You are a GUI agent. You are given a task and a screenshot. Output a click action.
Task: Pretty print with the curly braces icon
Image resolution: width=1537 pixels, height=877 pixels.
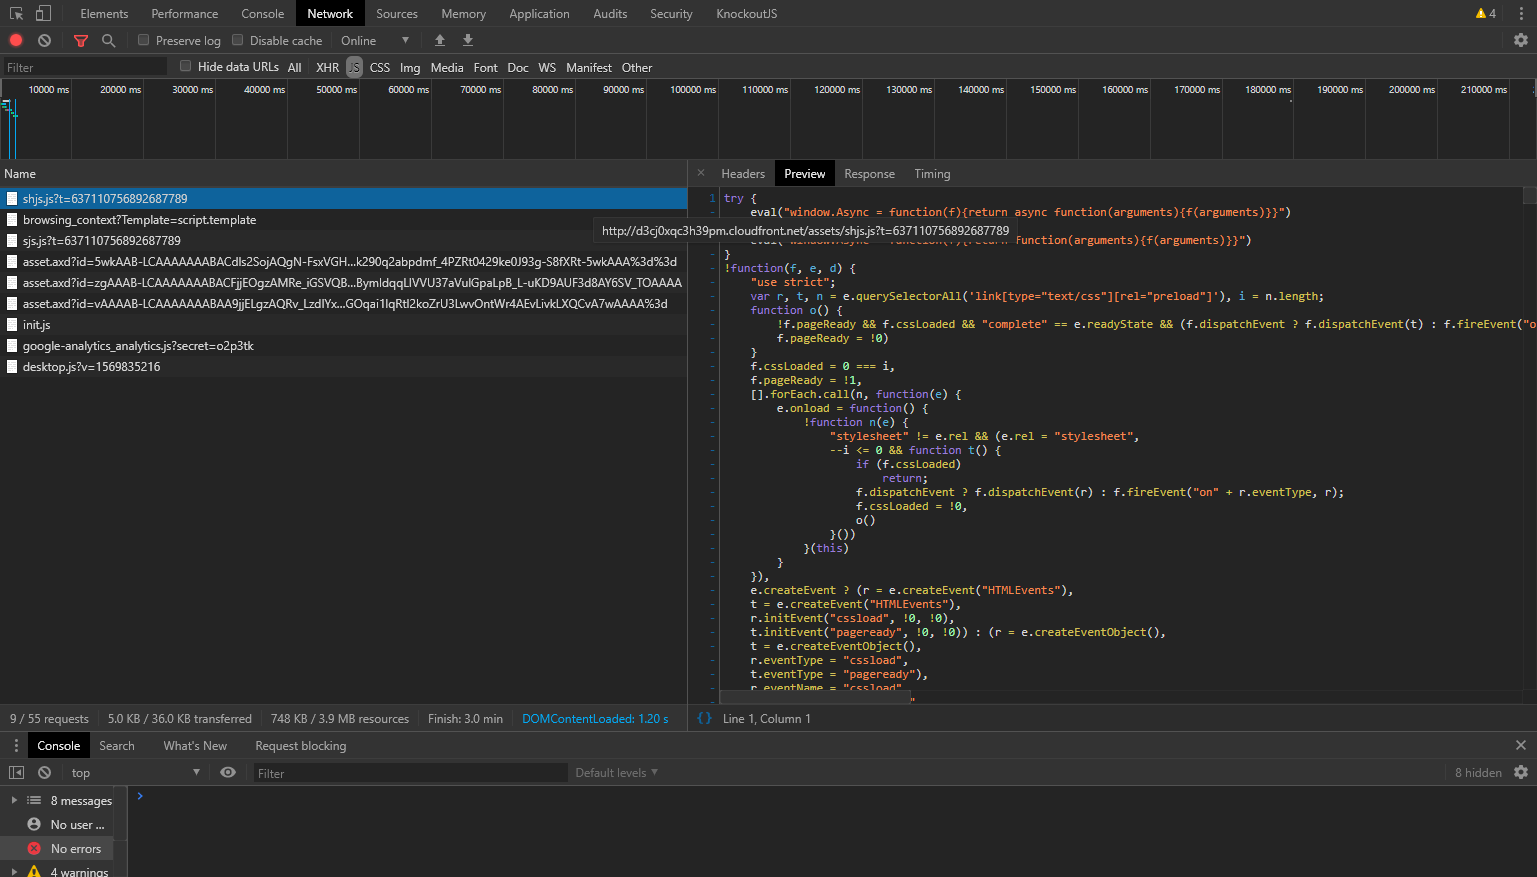[705, 718]
